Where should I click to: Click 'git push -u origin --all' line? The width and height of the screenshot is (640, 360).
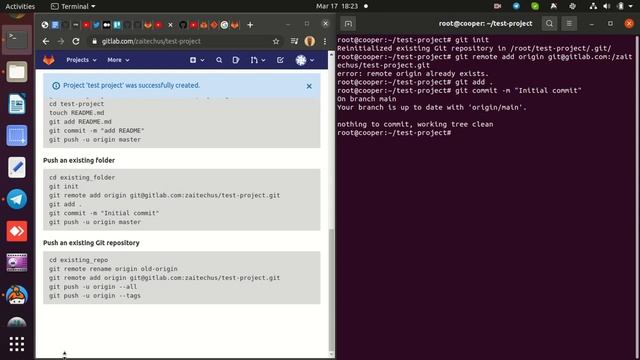[x=93, y=287]
